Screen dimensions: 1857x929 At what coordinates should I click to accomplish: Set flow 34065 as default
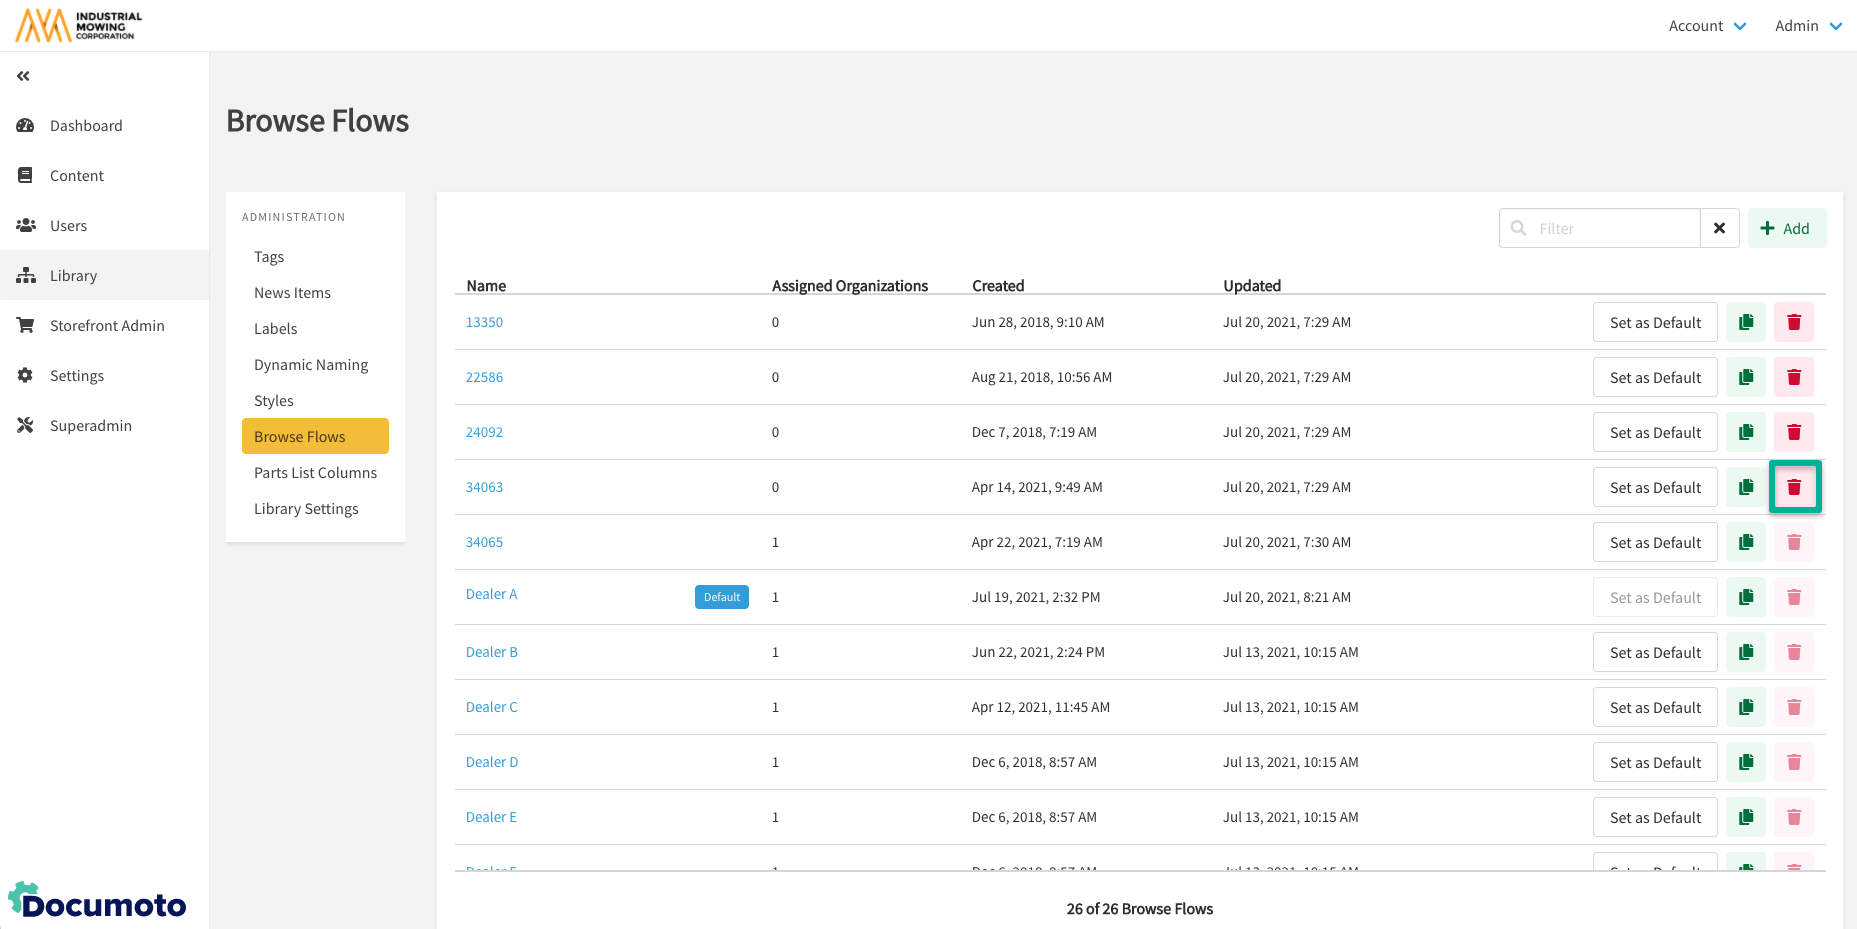click(x=1654, y=542)
